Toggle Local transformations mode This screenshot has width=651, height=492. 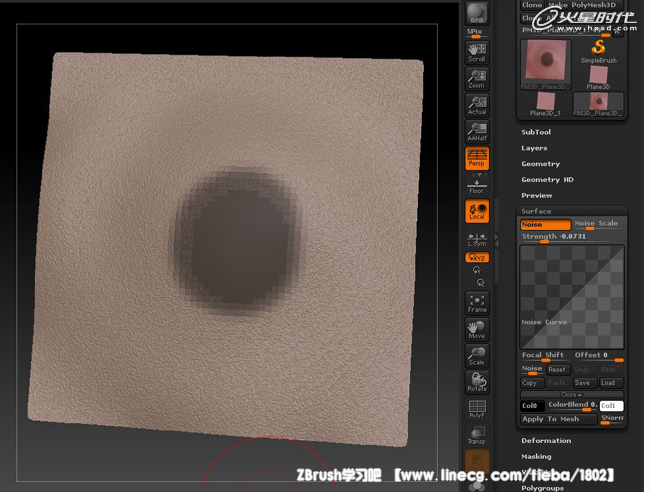click(x=477, y=211)
